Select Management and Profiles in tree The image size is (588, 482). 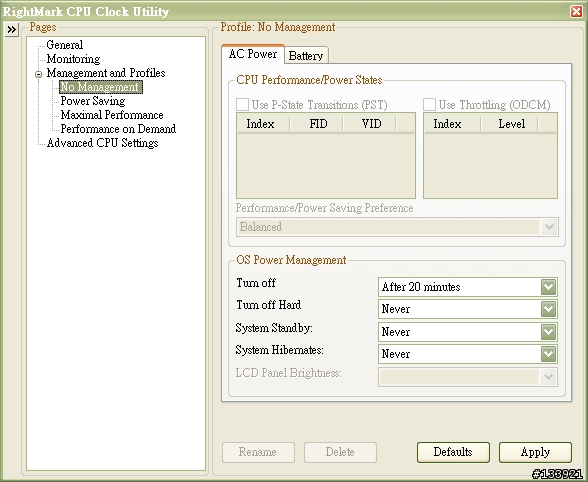click(x=106, y=73)
